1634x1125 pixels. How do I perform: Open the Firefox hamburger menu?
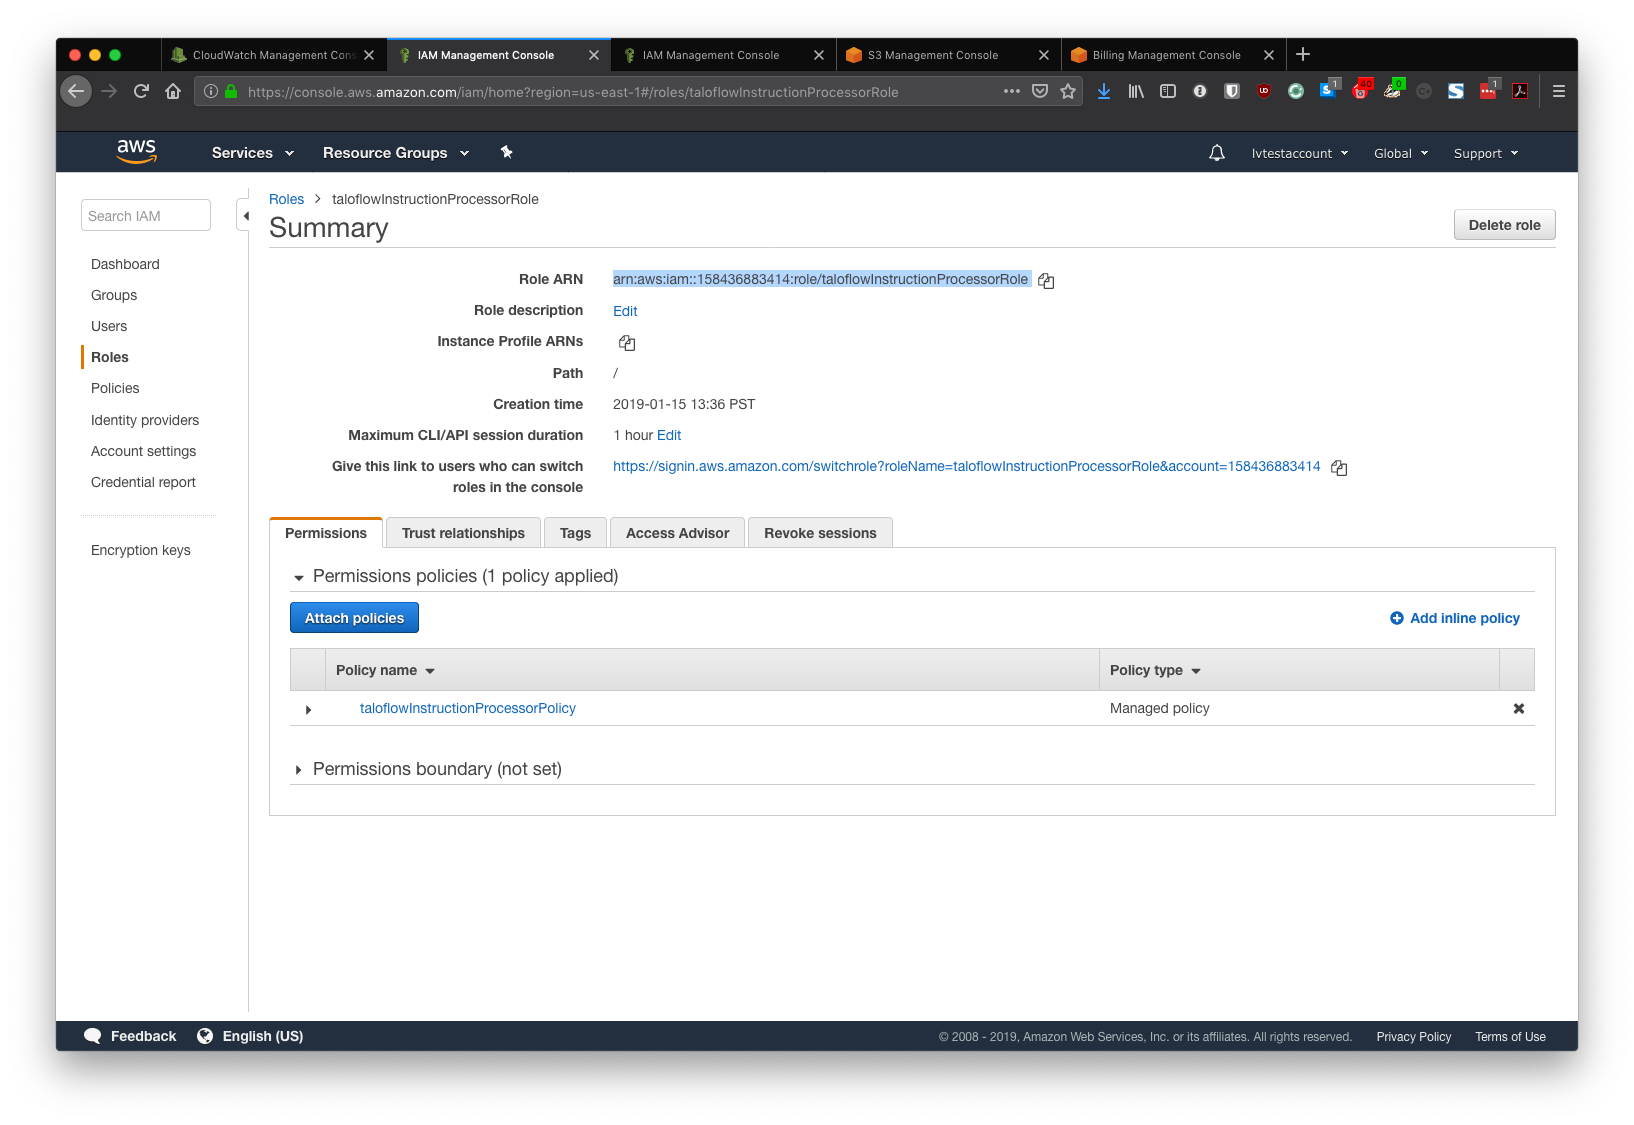point(1558,91)
